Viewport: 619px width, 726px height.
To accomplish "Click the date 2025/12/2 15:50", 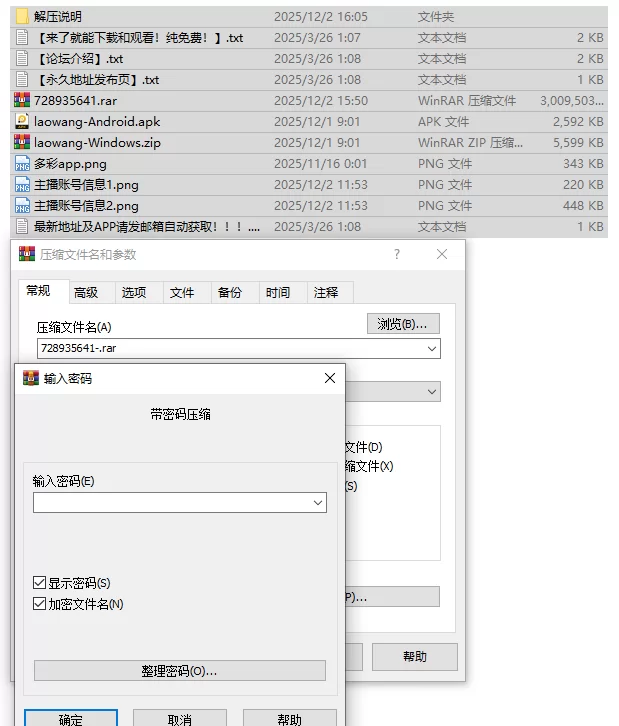I will click(321, 100).
